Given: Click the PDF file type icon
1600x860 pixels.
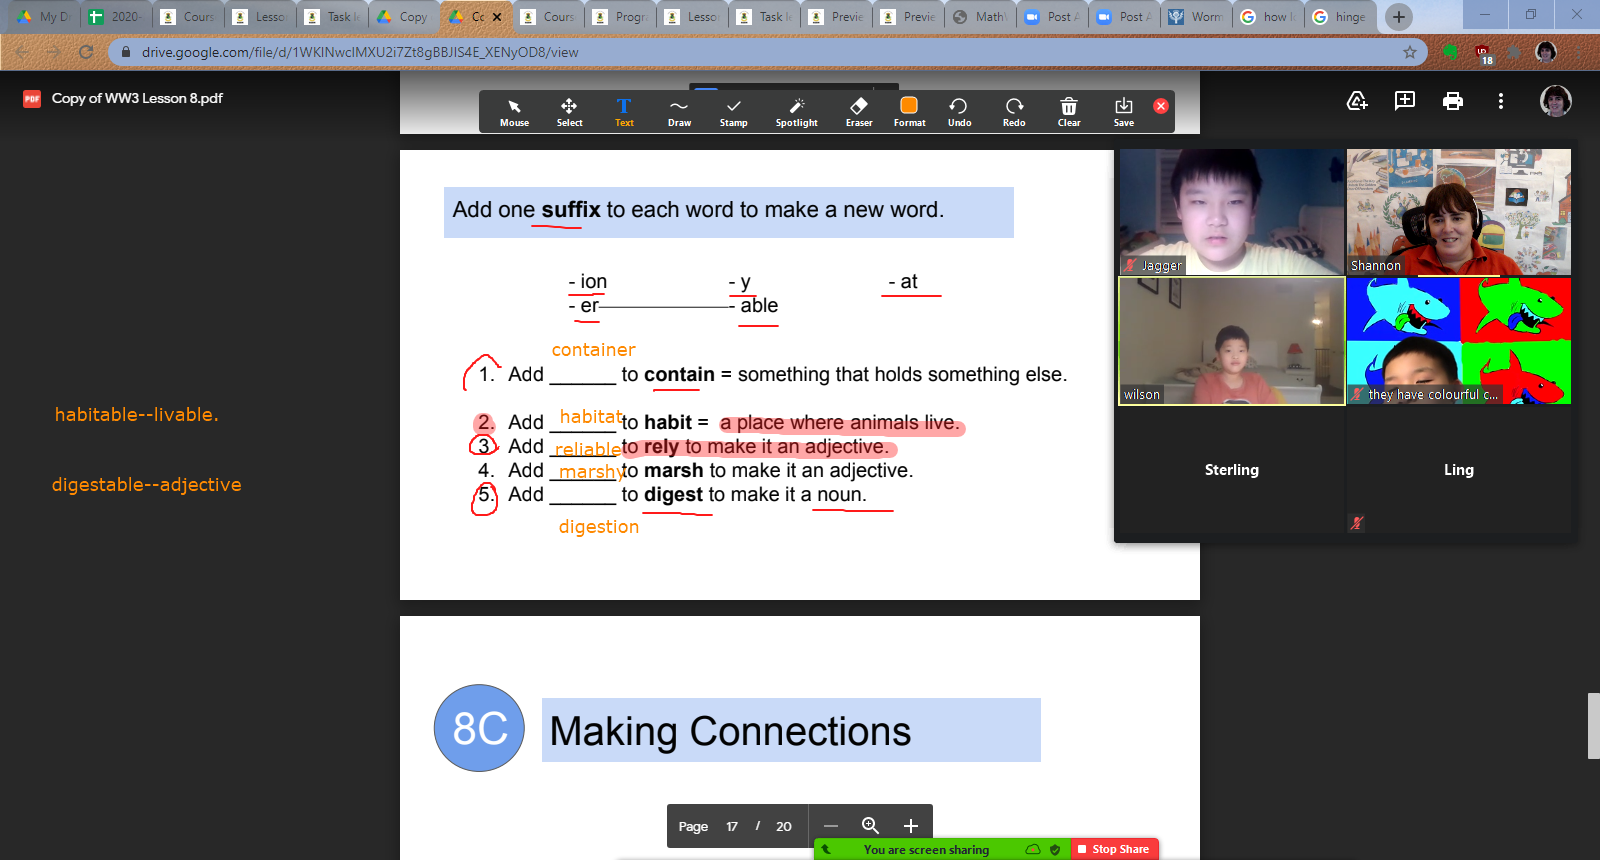Looking at the screenshot, I should tap(32, 98).
